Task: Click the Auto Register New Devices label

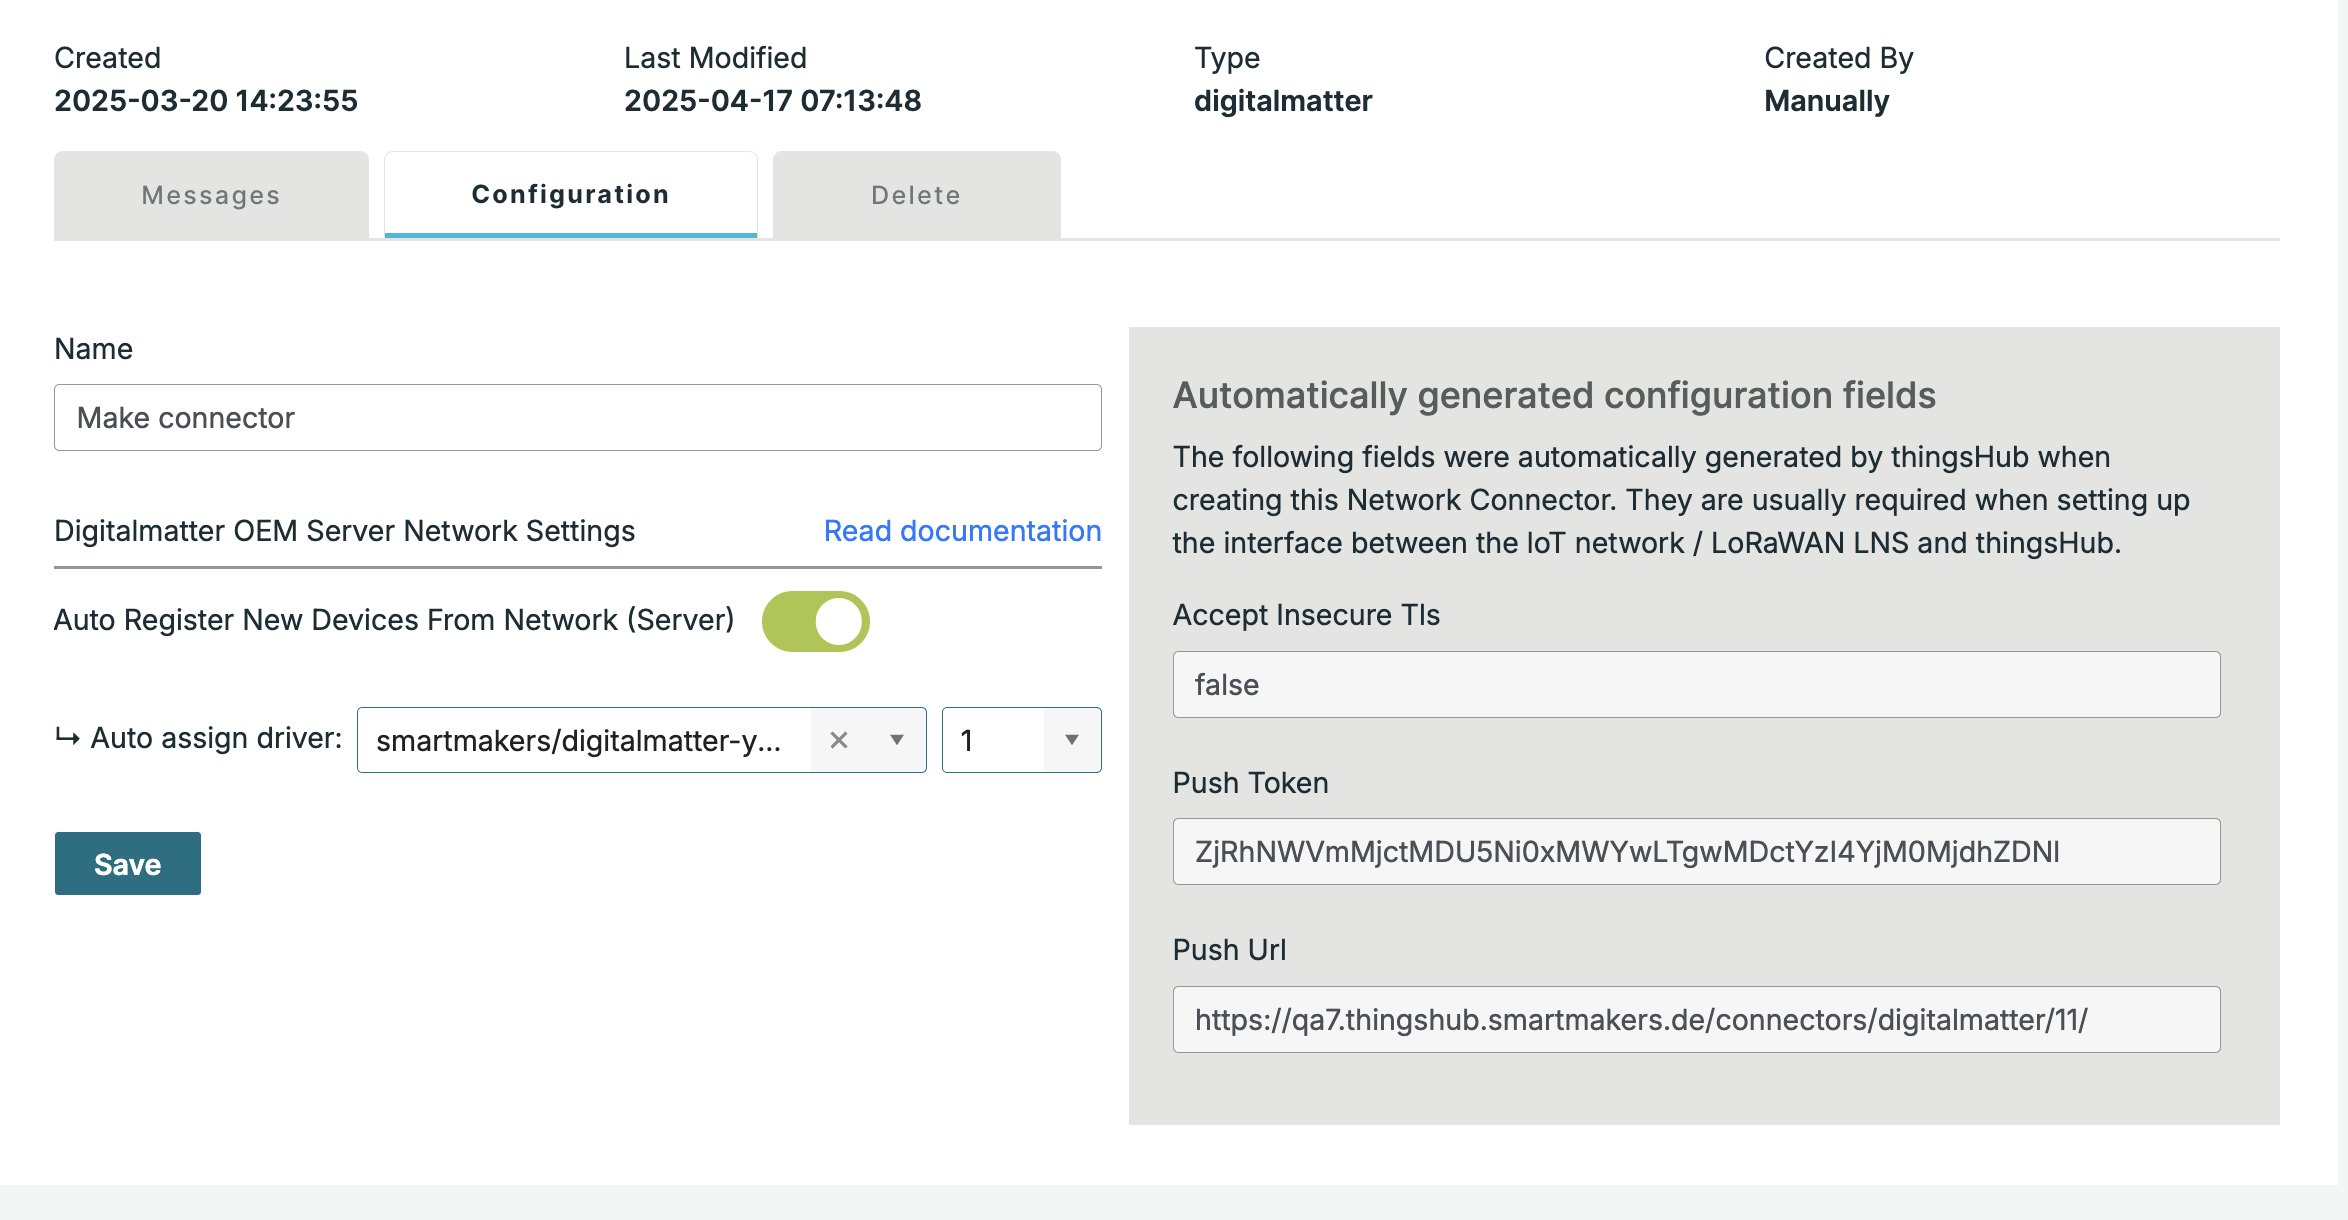Action: tap(394, 620)
